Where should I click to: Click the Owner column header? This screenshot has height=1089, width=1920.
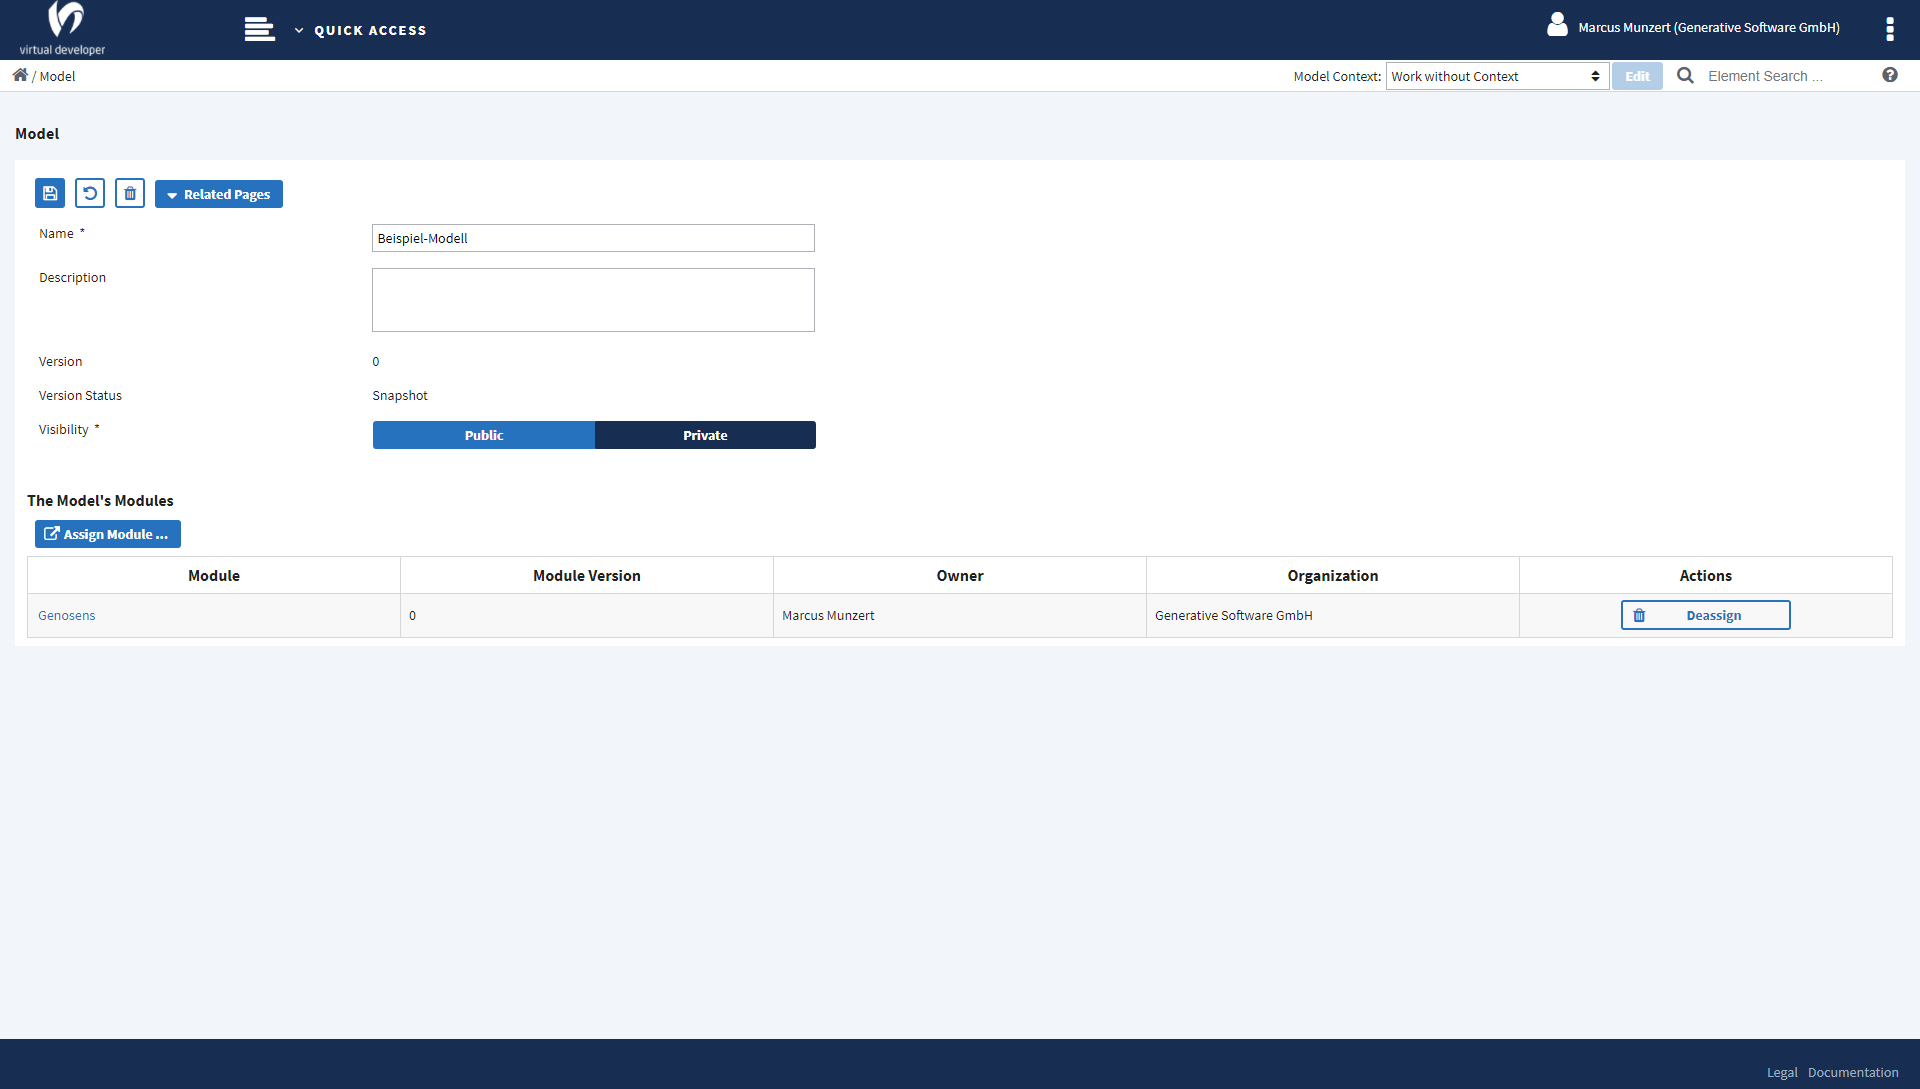pos(960,576)
